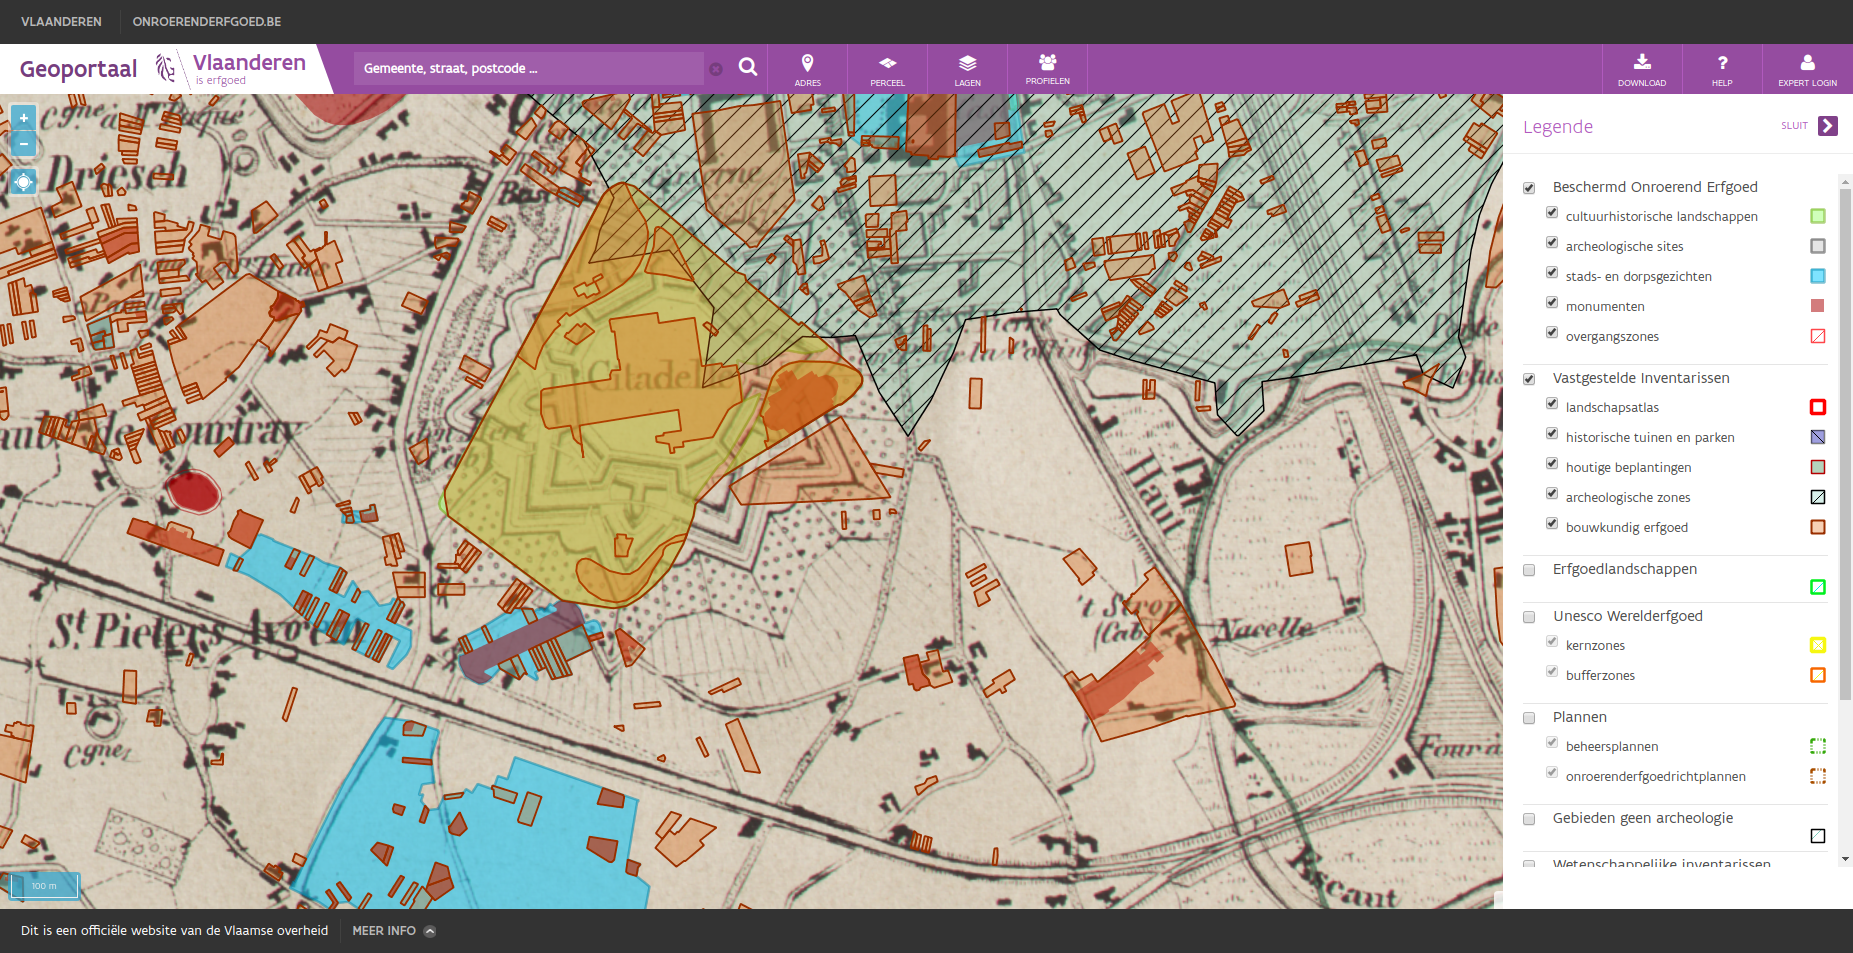1853x953 pixels.
Task: Zoom in on the map
Action: [24, 118]
